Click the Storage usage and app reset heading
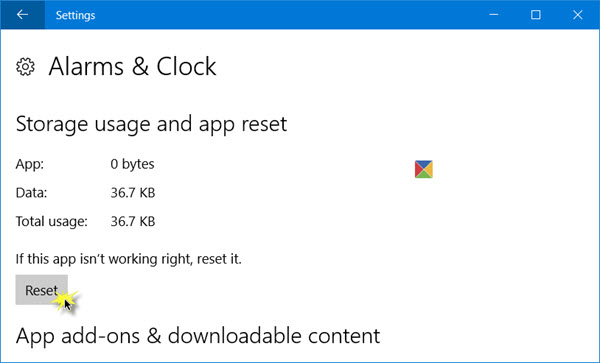The height and width of the screenshot is (363, 600). pyautogui.click(x=152, y=124)
